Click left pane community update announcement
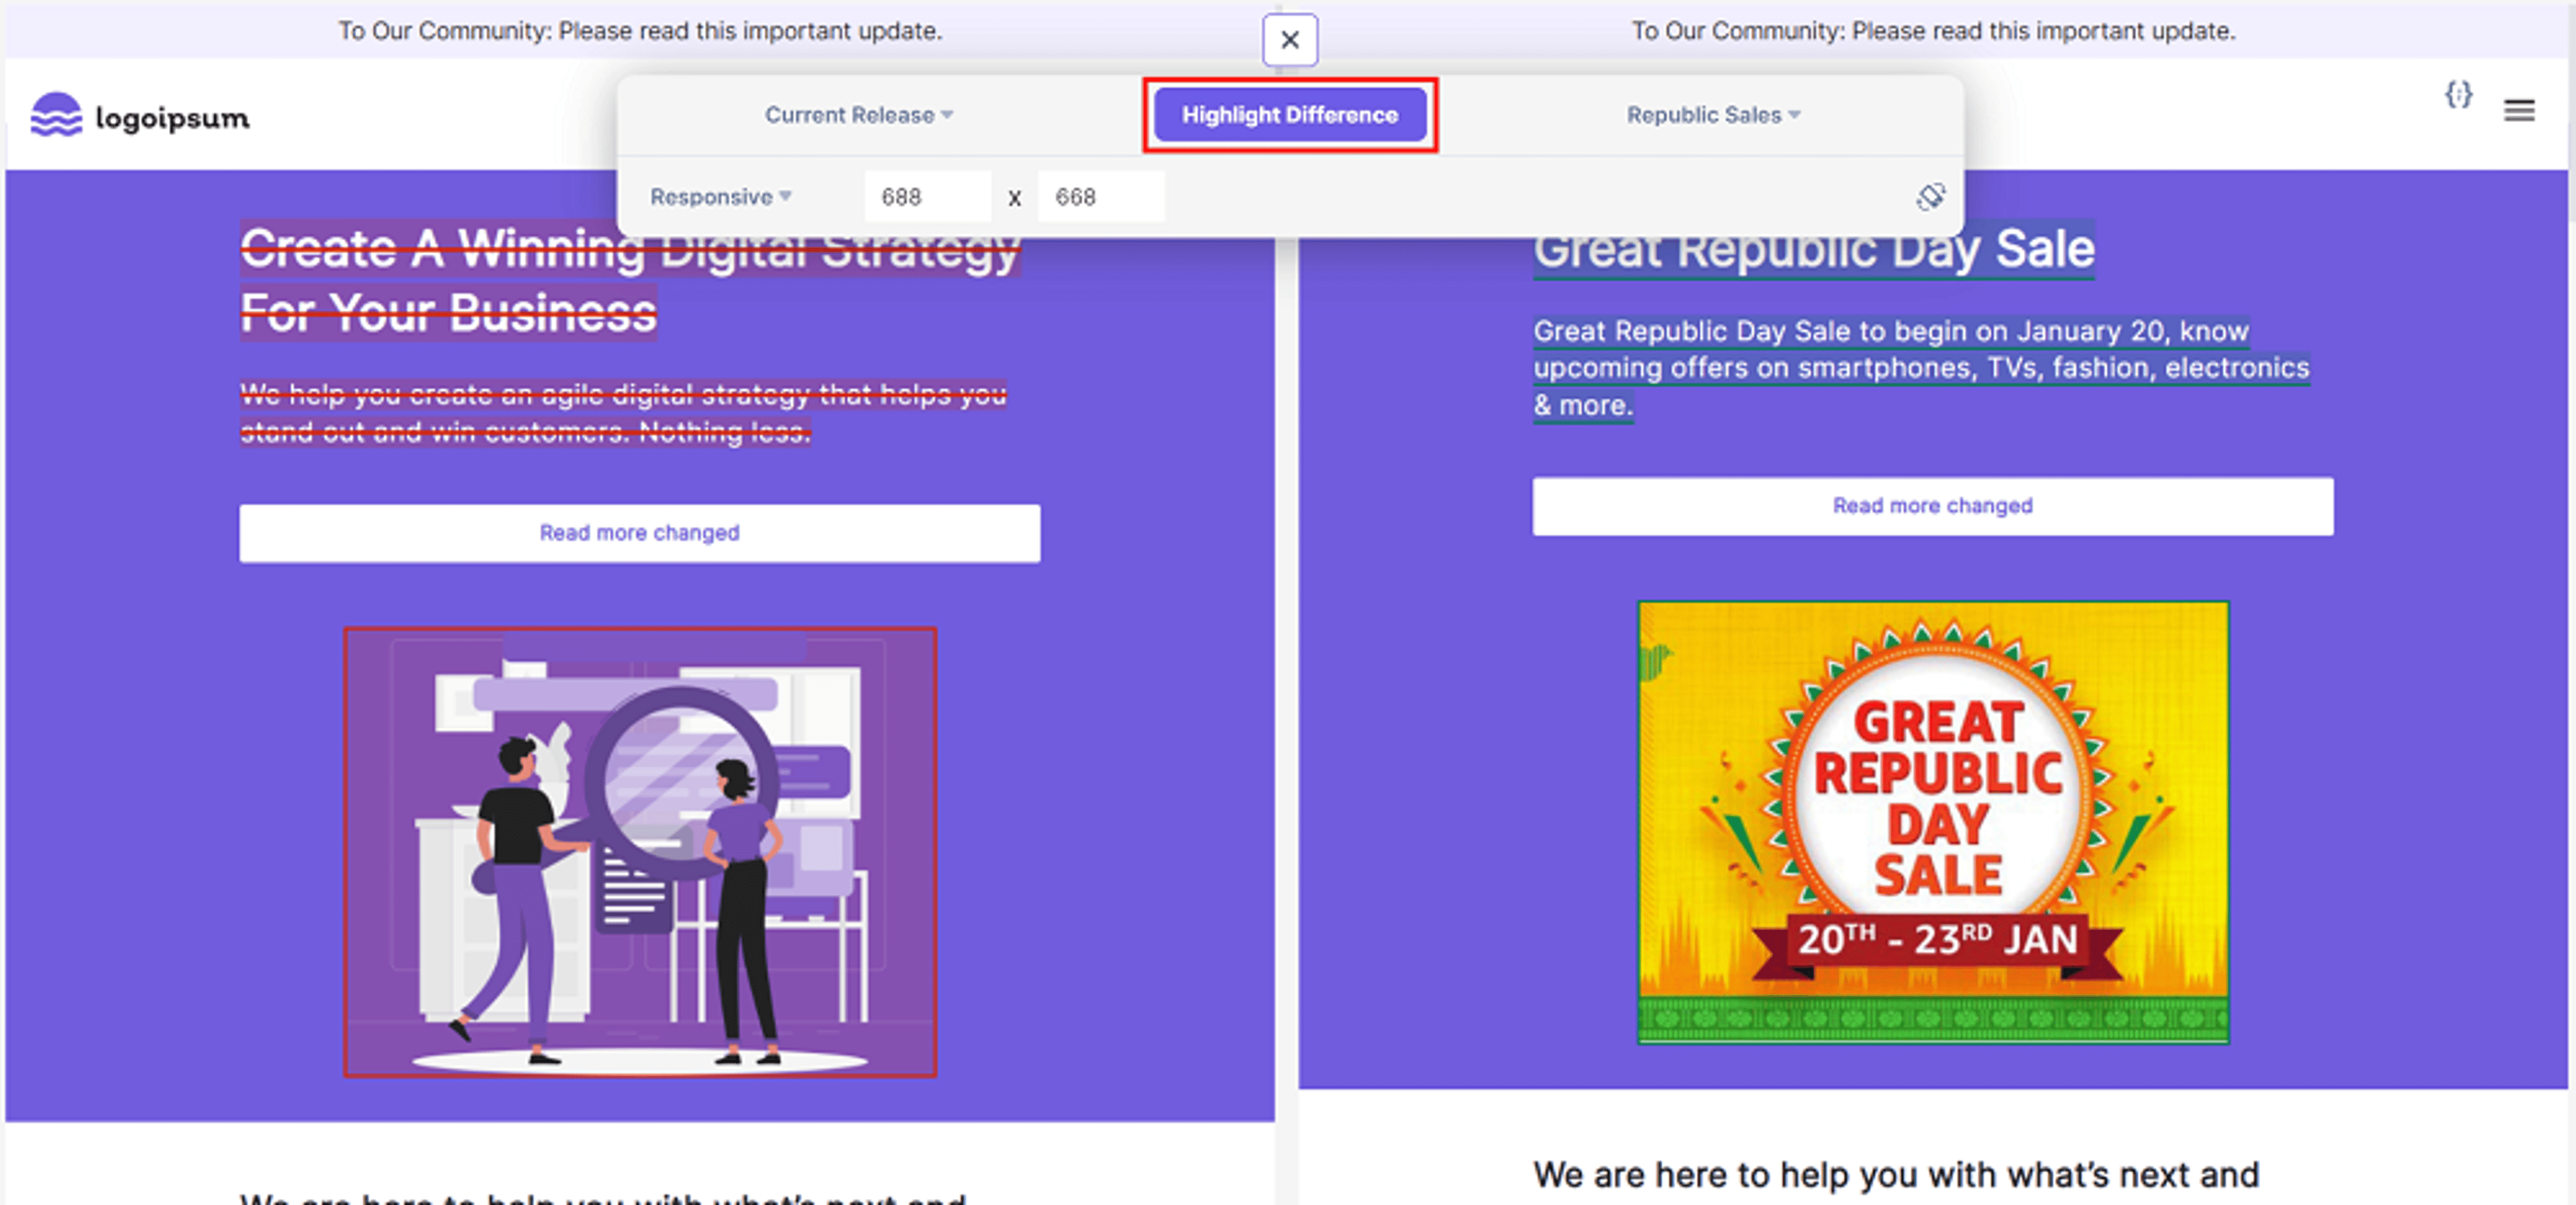2576x1205 pixels. tap(640, 31)
